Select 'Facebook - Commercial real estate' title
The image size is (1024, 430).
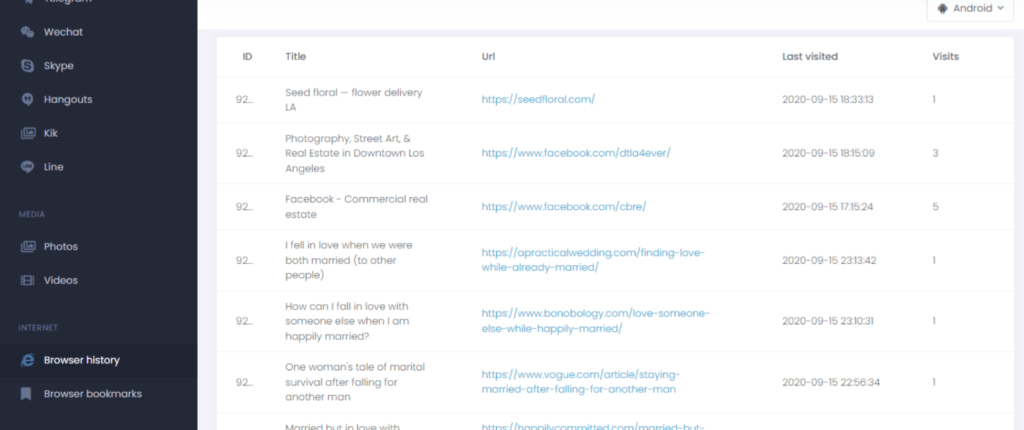click(x=357, y=207)
